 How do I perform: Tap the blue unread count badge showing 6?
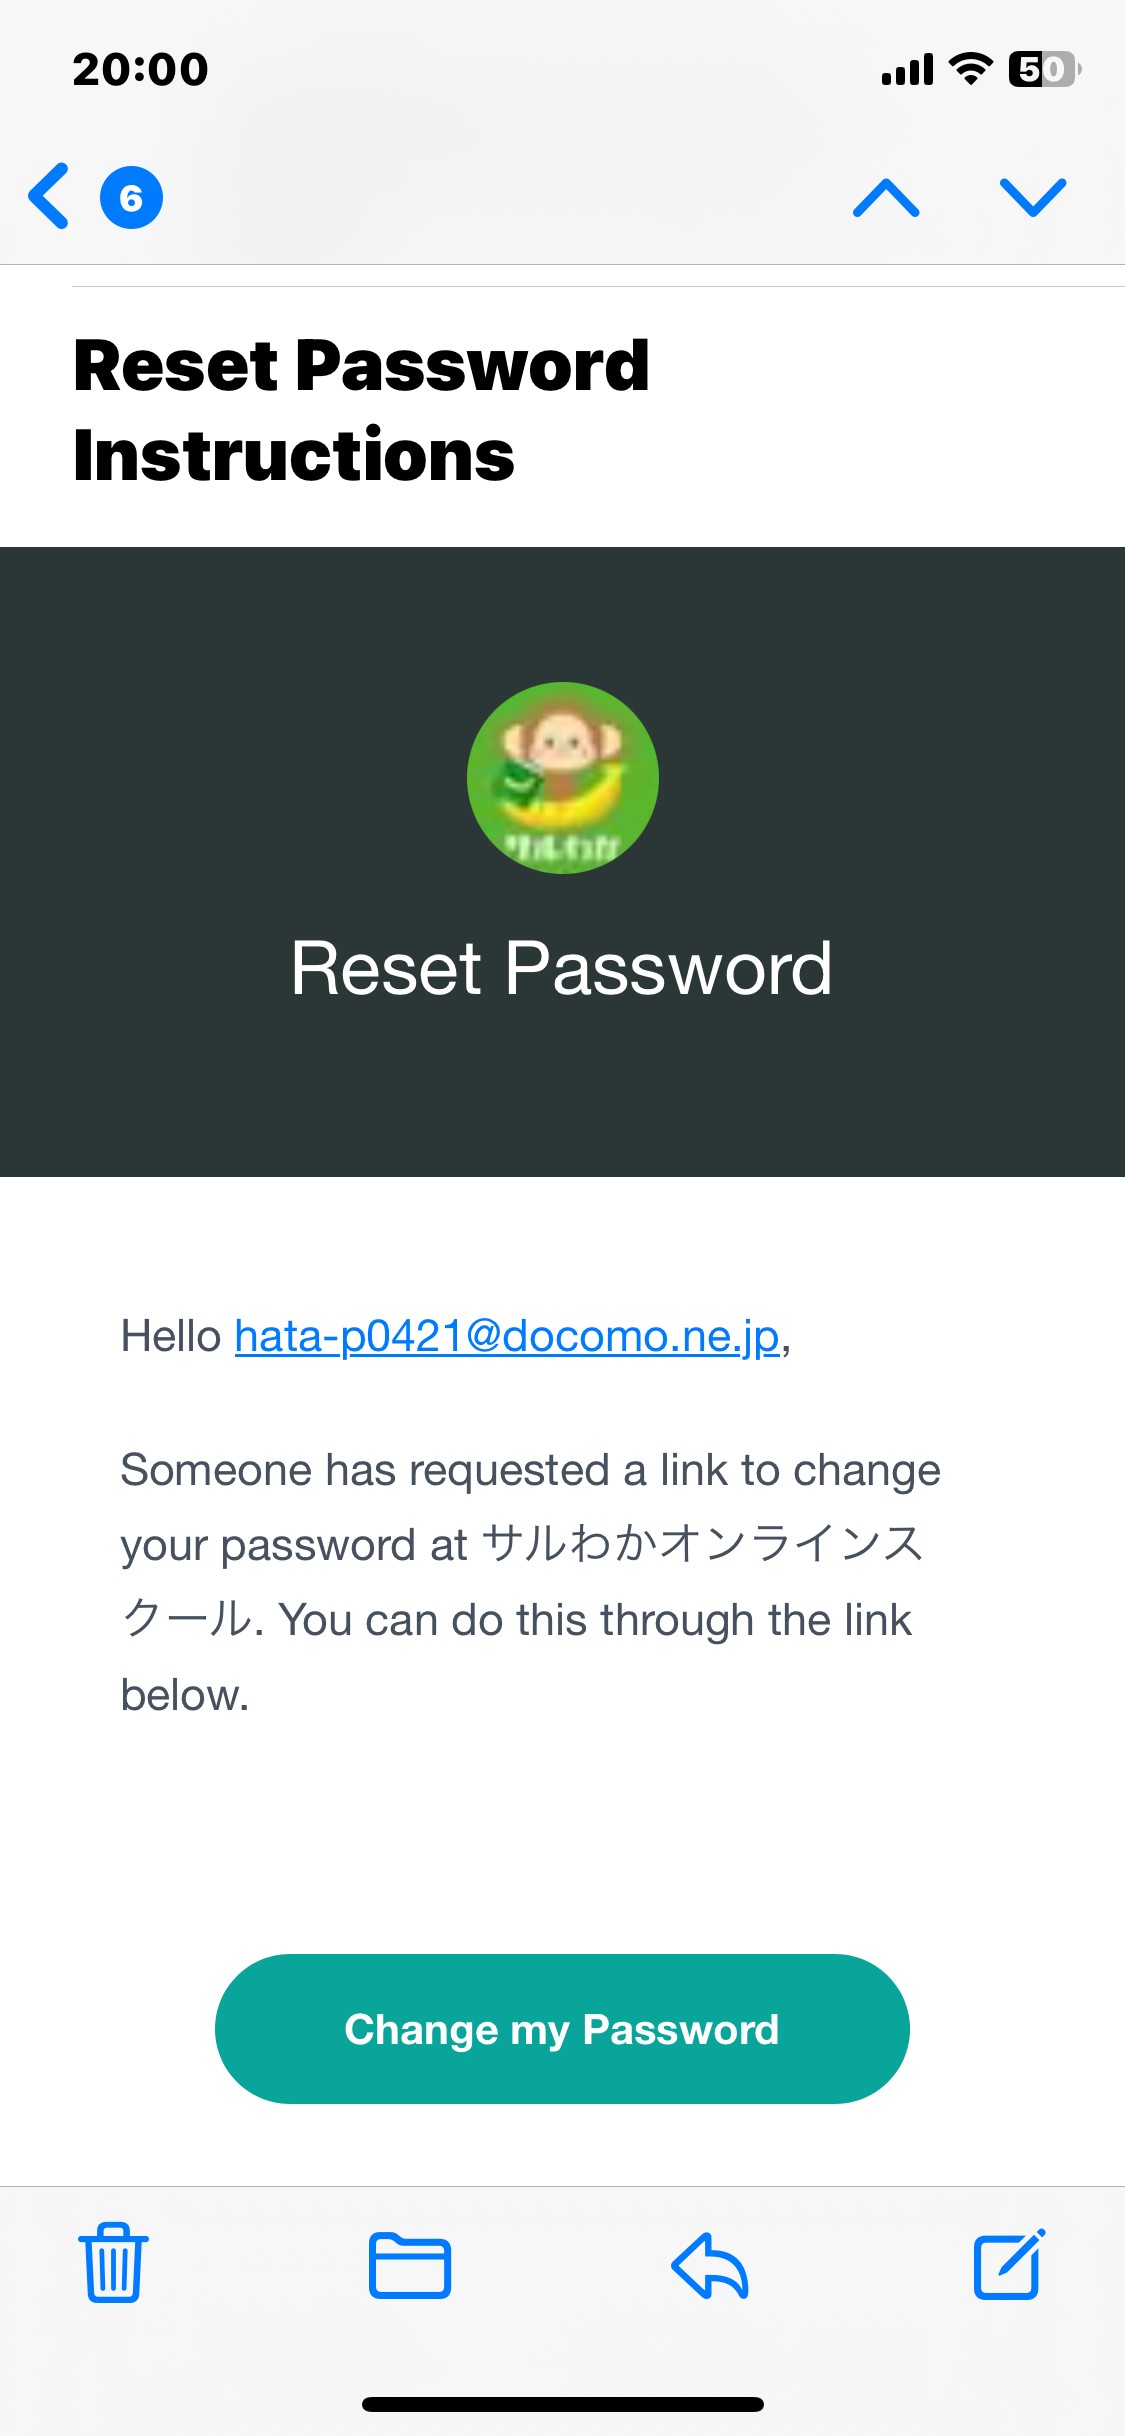(x=131, y=197)
